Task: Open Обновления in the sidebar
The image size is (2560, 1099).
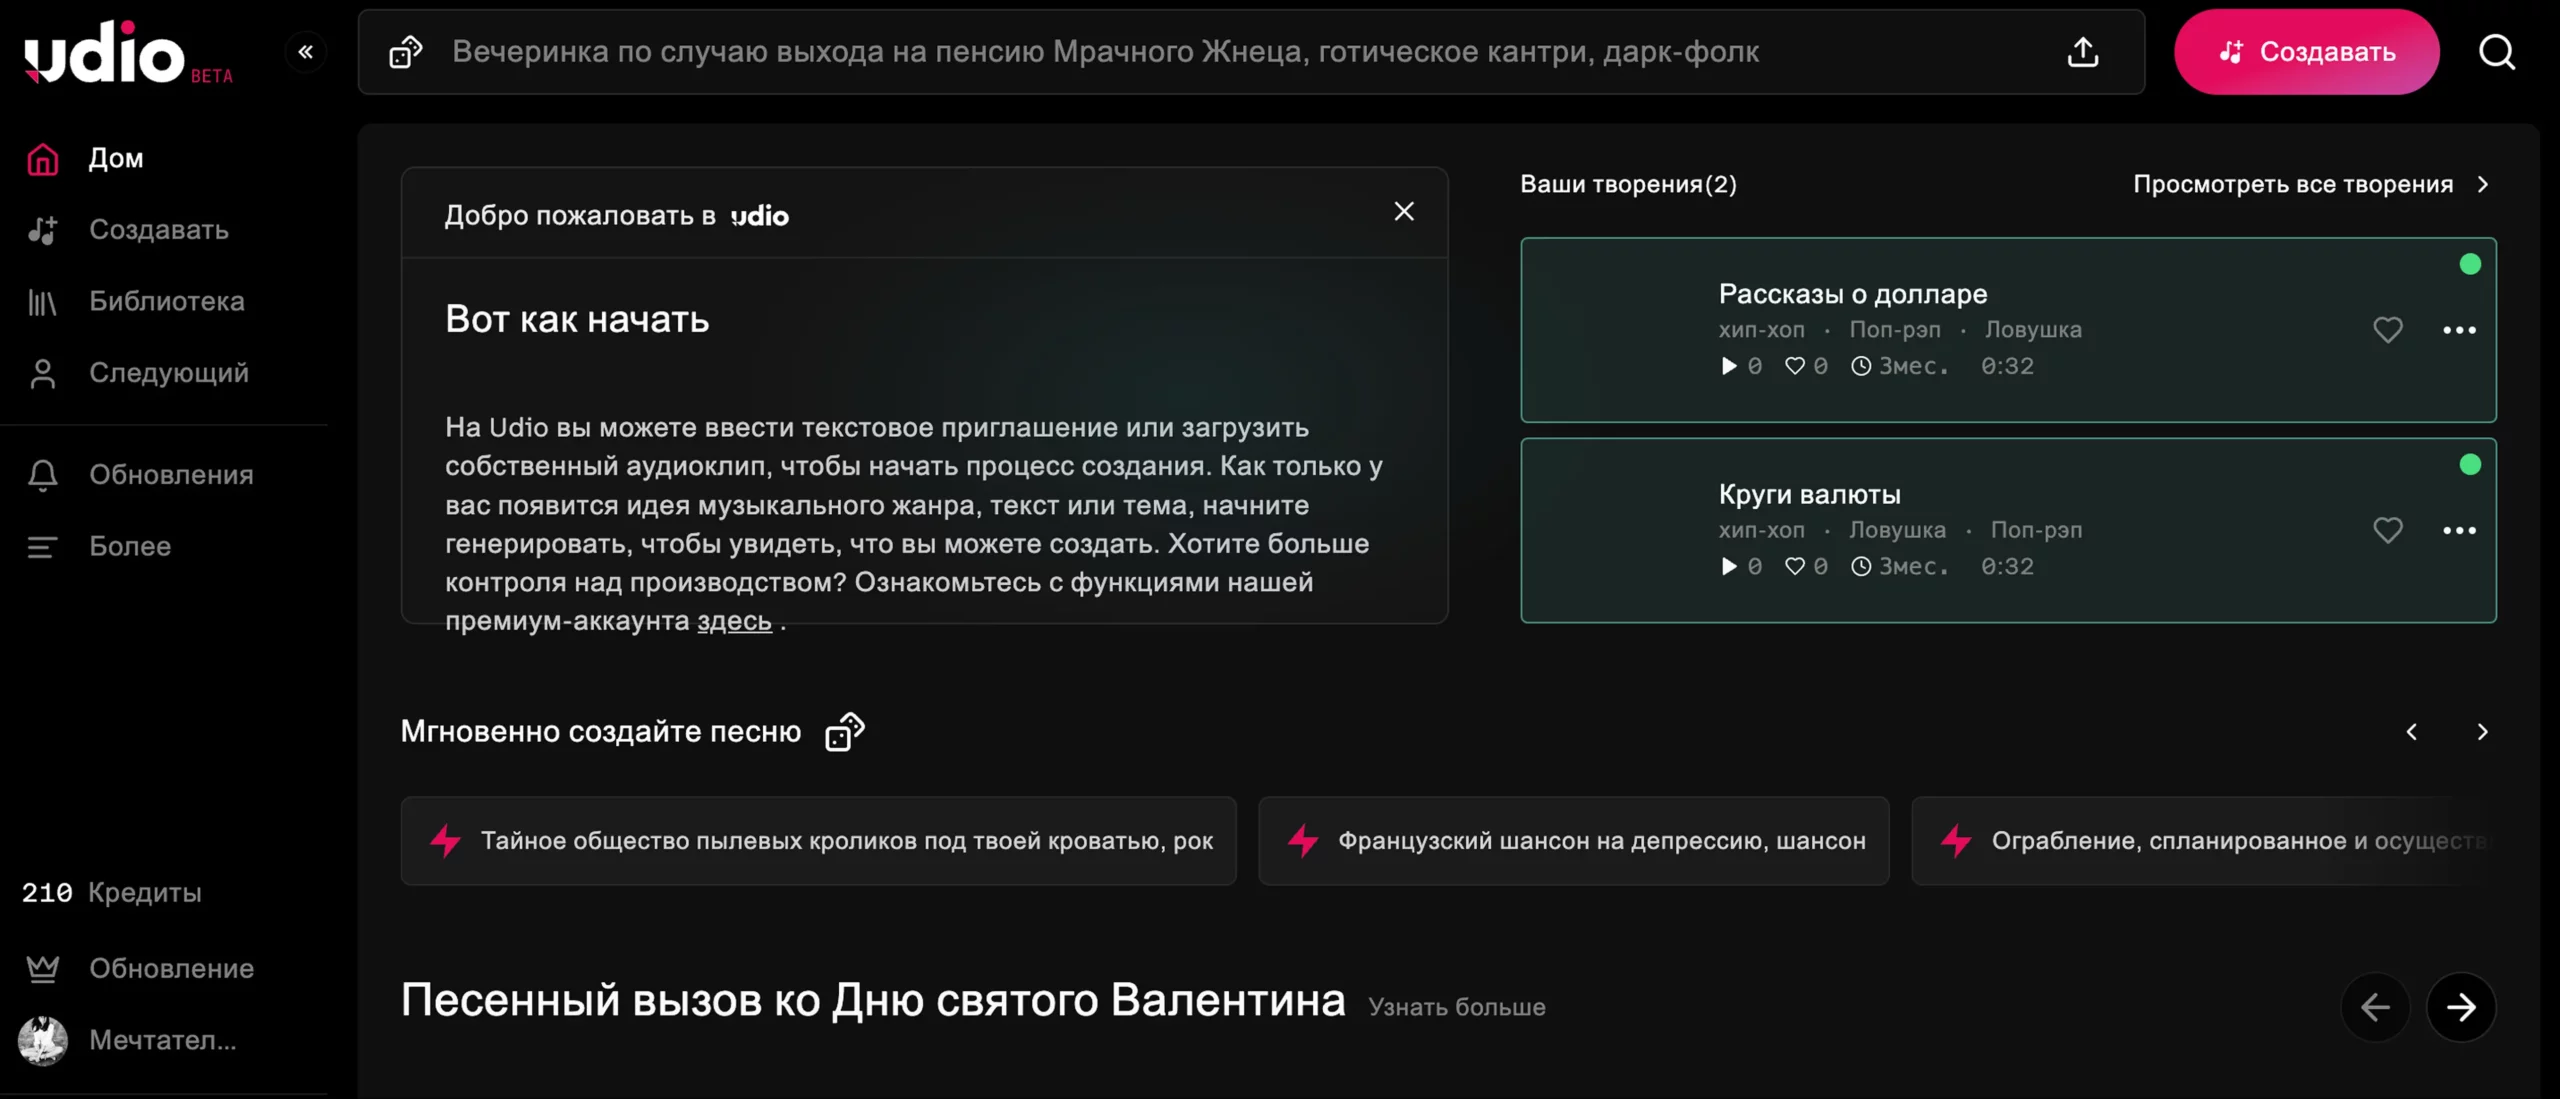Action: [171, 475]
